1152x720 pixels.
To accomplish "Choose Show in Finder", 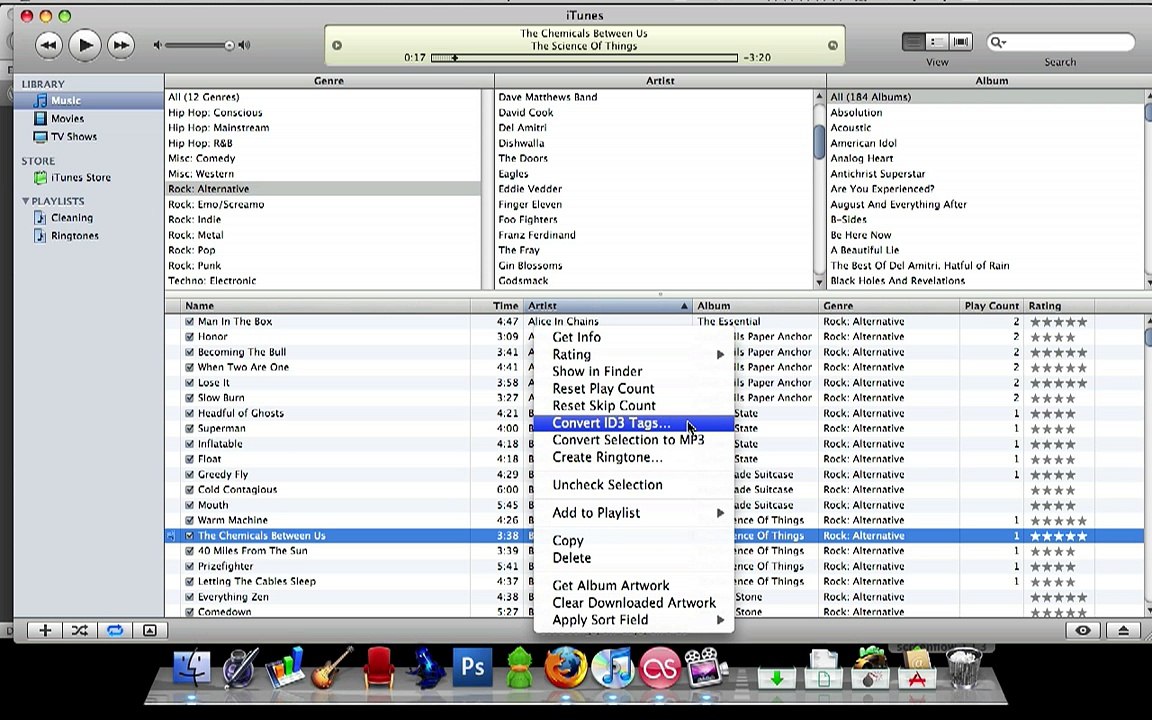I will [x=633, y=371].
